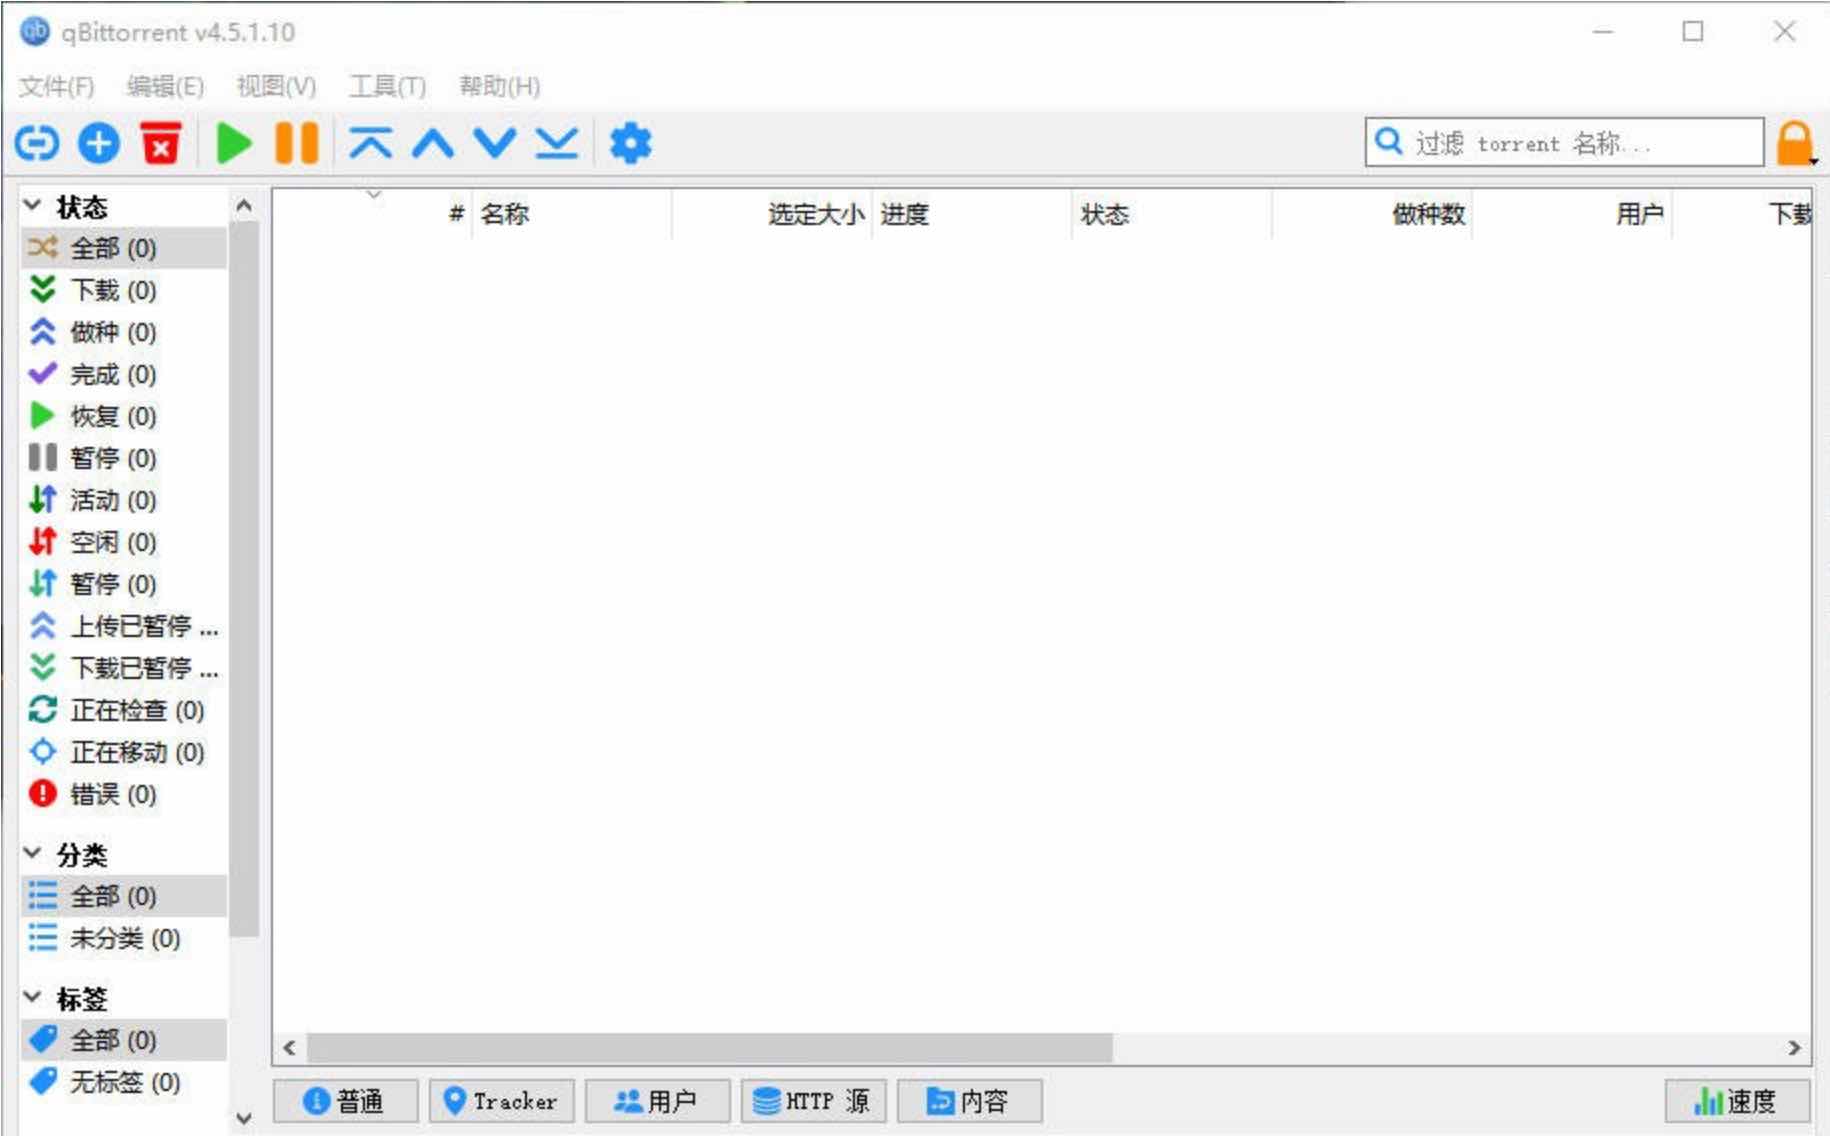Click the orange pause icon in toolbar
This screenshot has height=1136, width=1830.
[x=297, y=143]
